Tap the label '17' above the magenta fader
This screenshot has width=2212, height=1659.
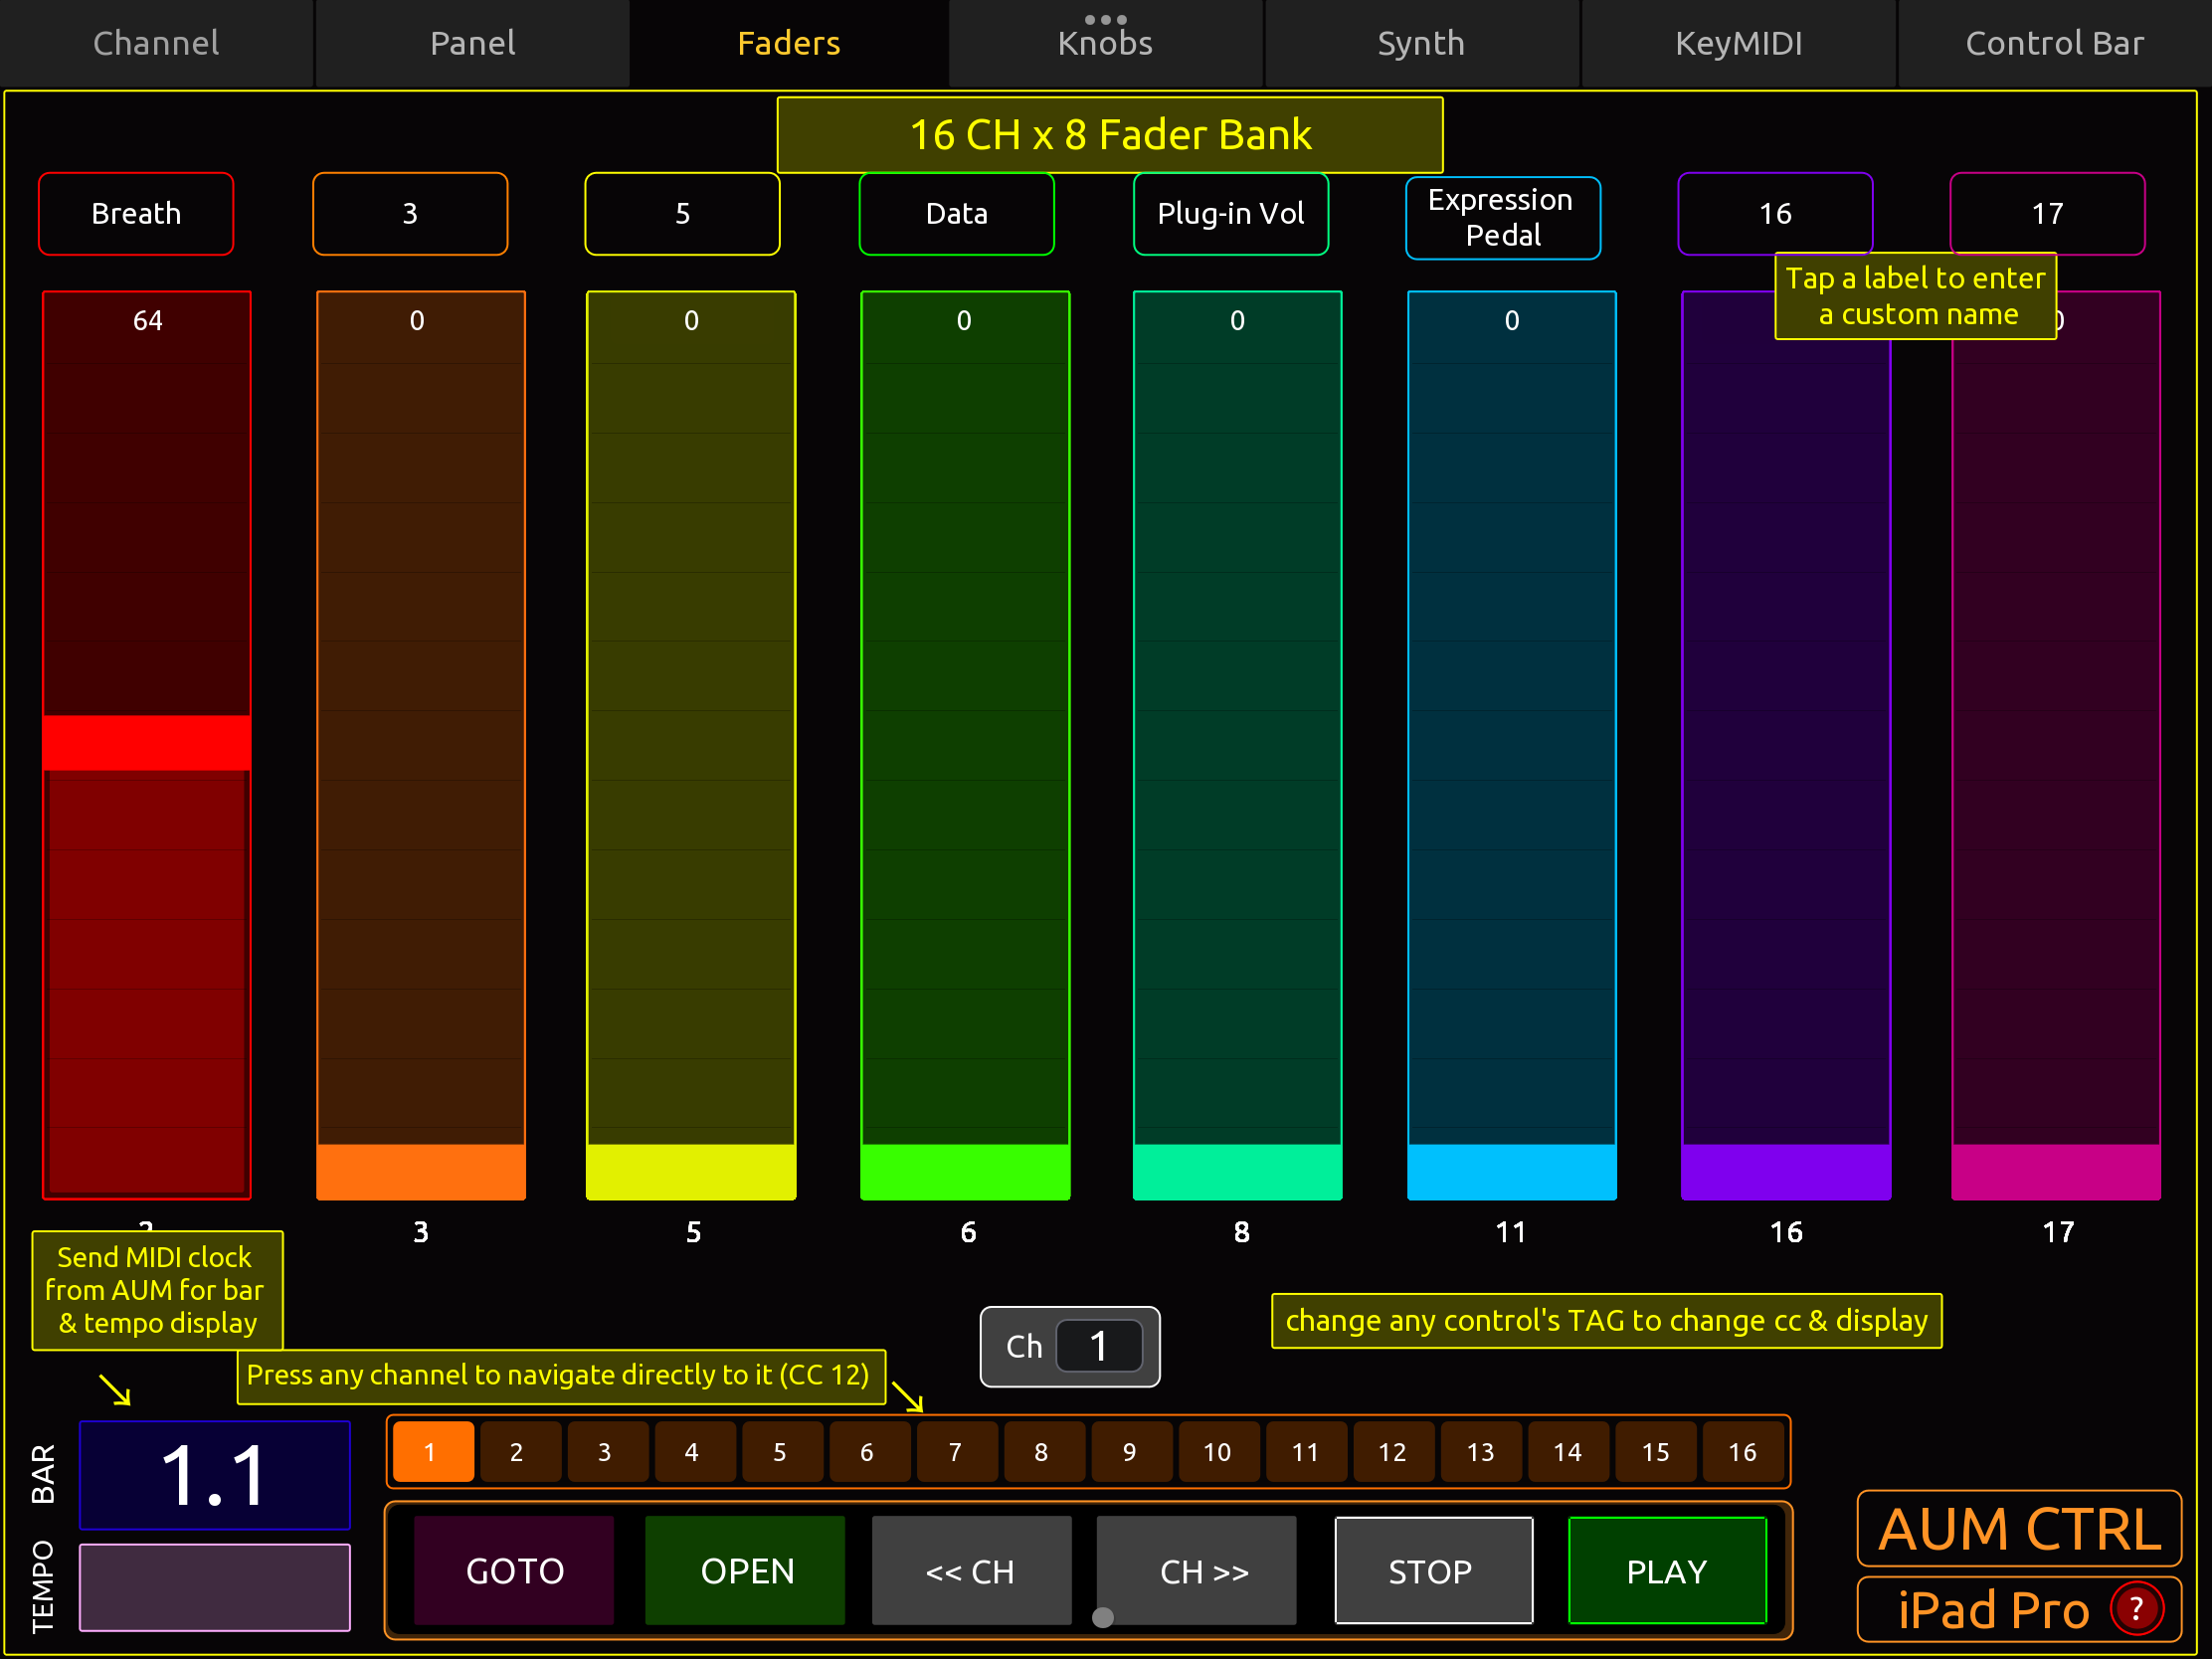coord(2047,214)
